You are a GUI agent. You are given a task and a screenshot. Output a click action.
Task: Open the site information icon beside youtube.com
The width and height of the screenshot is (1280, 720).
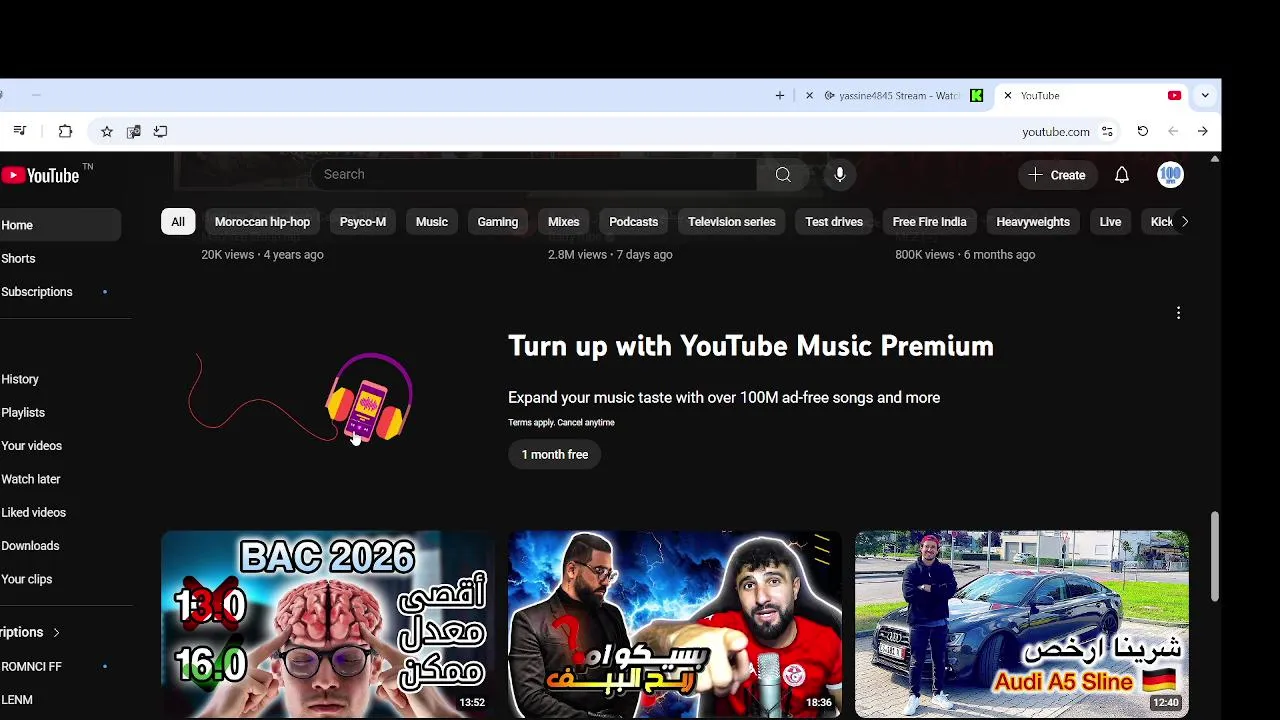point(1107,131)
